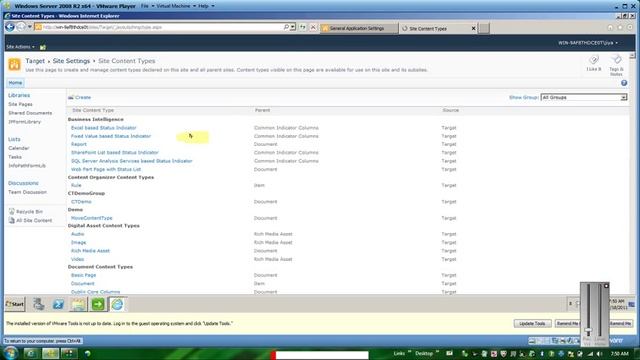Open SharePoint List based Status Indicator

(115, 152)
